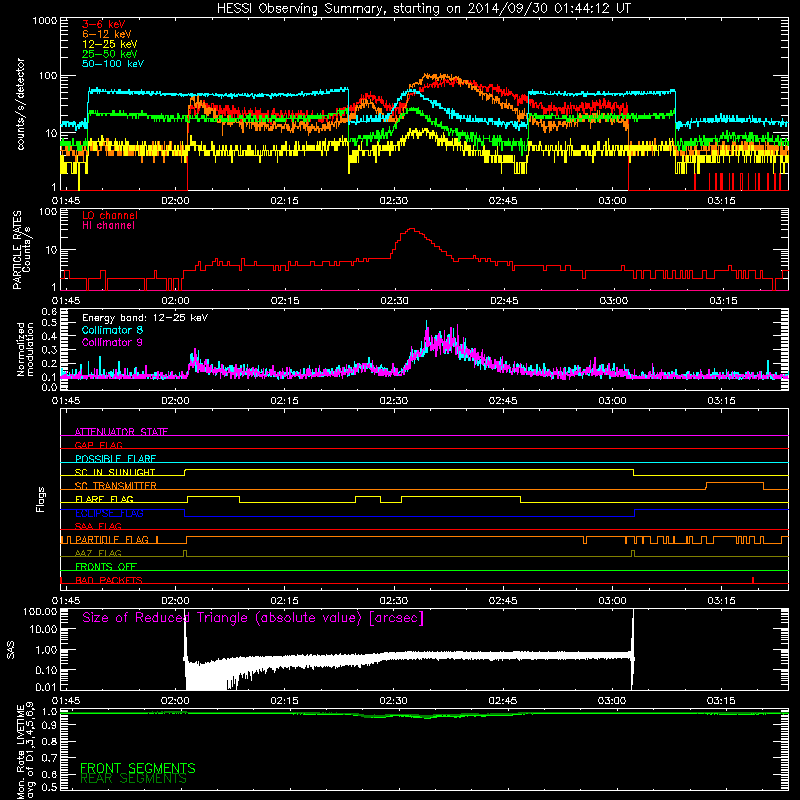Click the 'GAP FLAG' label
This screenshot has height=800, width=800.
98,445
